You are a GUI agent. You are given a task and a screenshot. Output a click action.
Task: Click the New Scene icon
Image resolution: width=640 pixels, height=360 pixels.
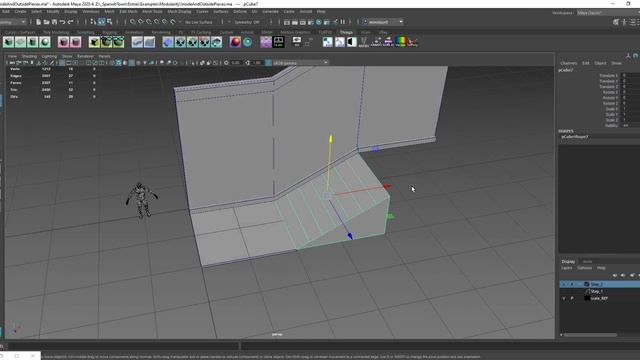(38, 22)
